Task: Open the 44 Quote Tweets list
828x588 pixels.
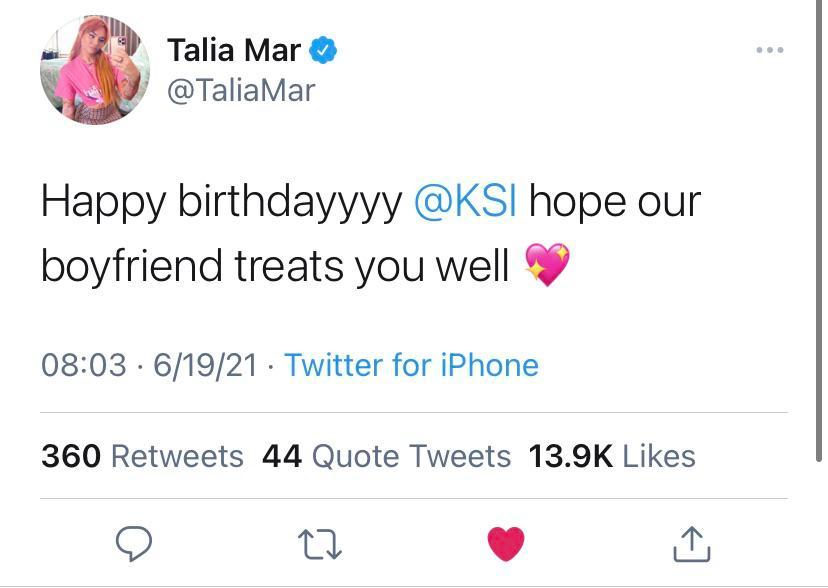Action: coord(386,455)
